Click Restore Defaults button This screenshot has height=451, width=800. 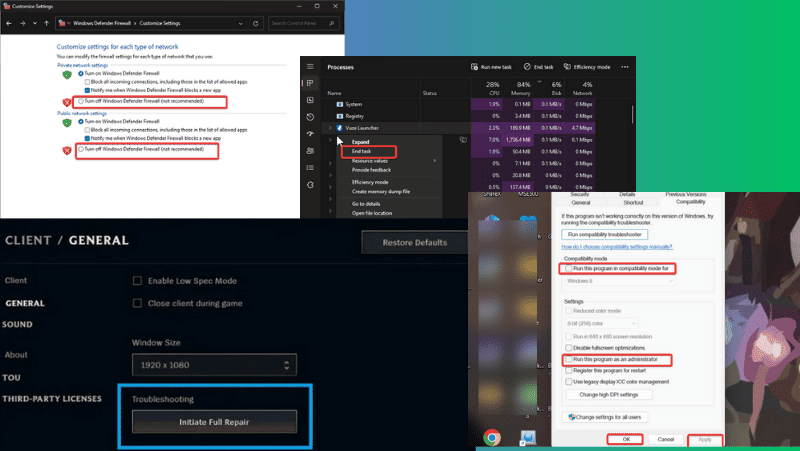[414, 242]
